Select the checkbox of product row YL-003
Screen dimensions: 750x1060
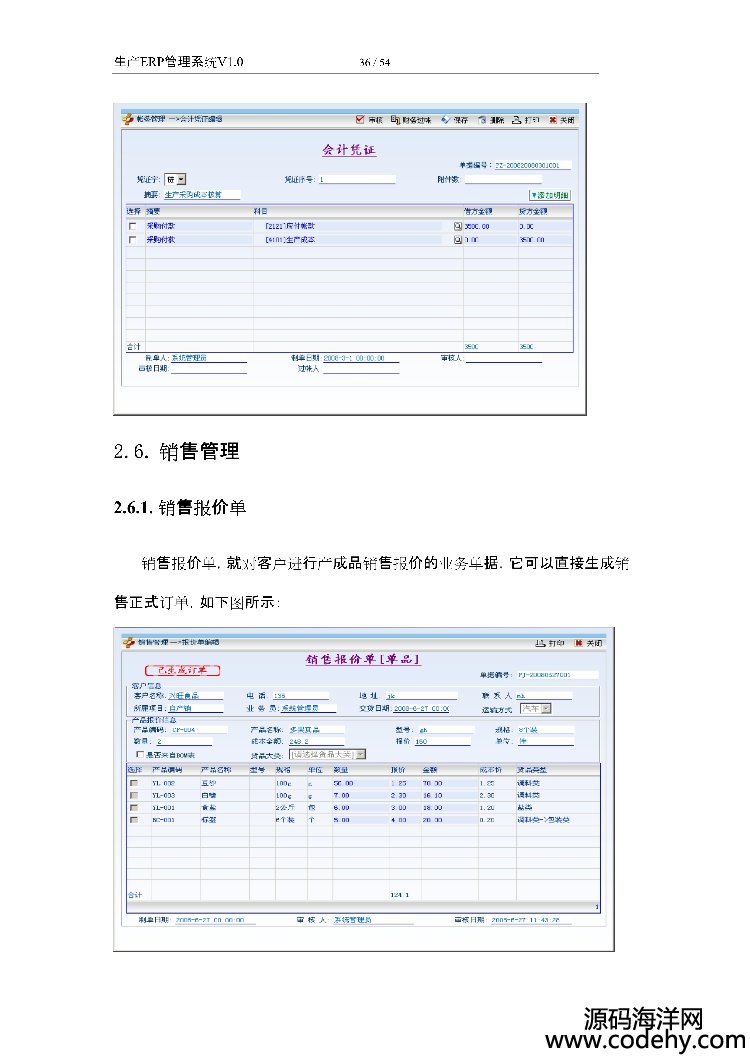click(134, 796)
